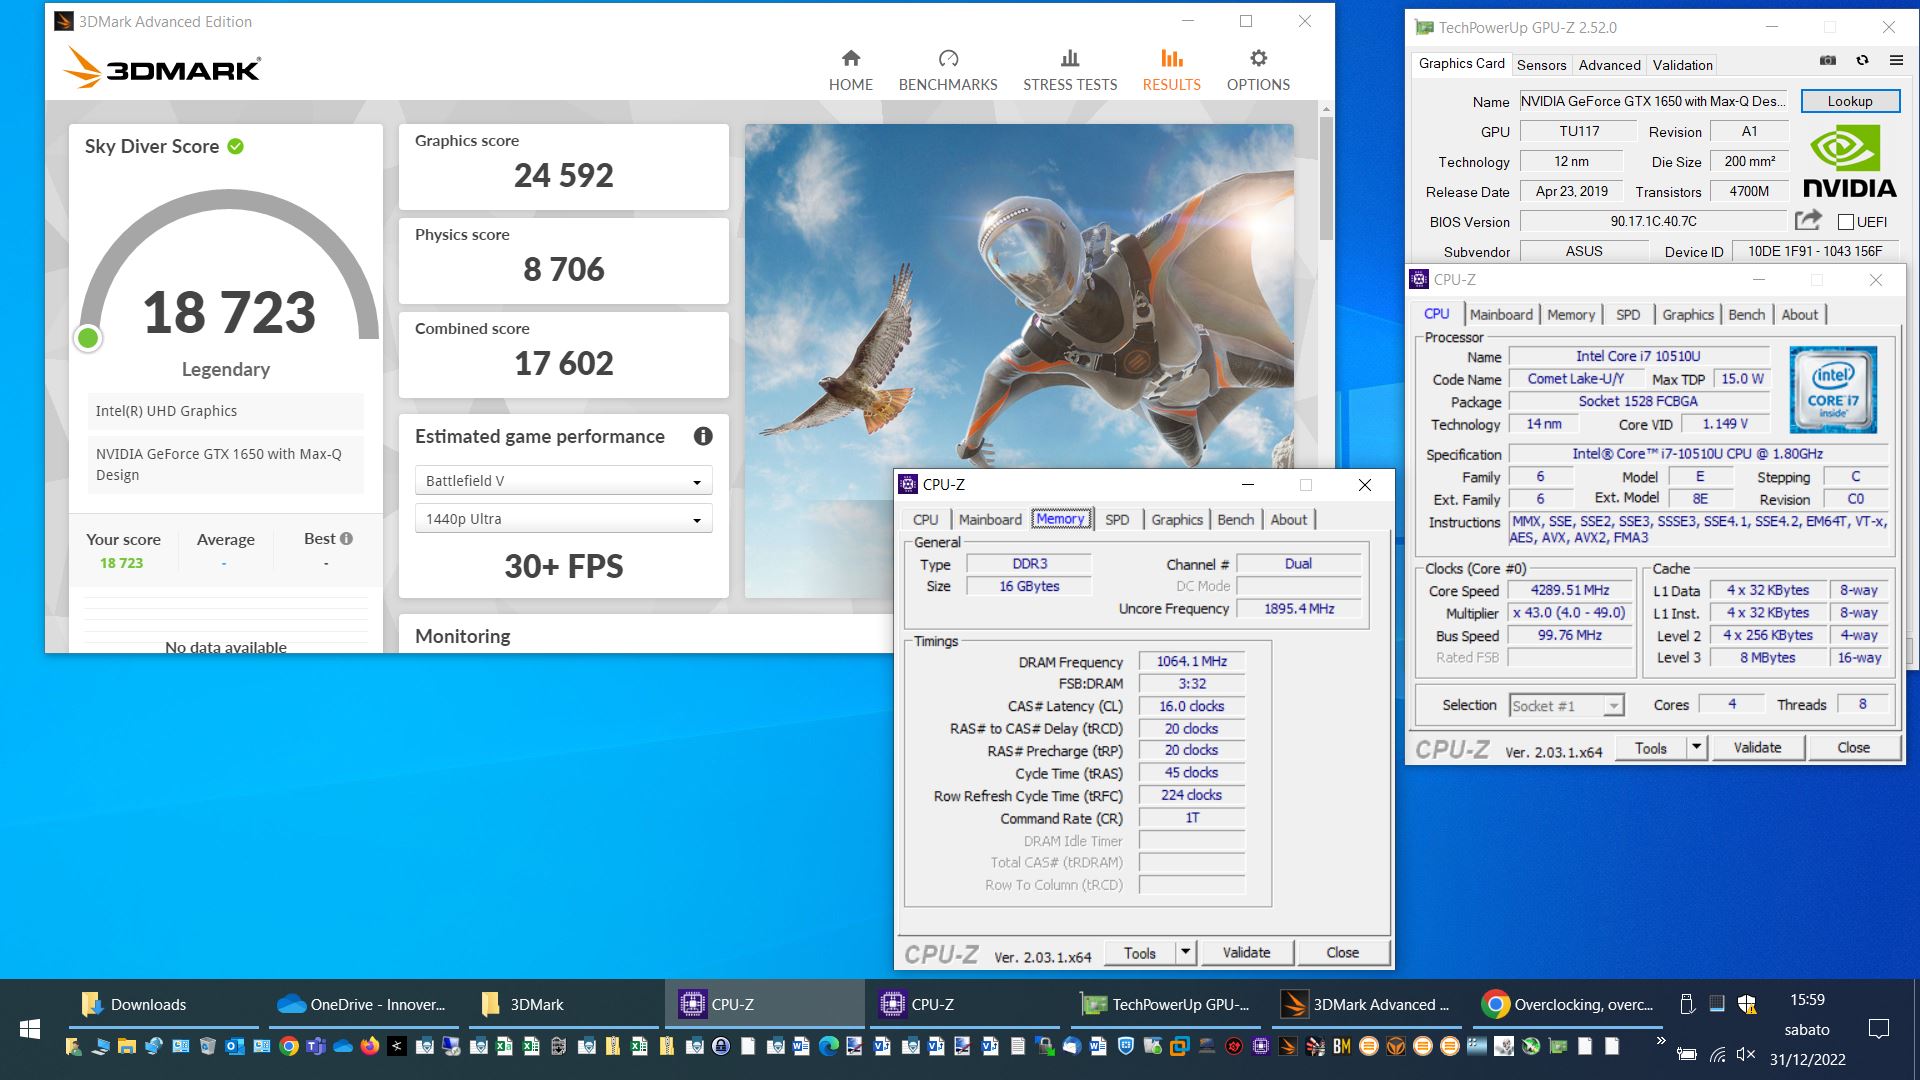Image resolution: width=1920 pixels, height=1080 pixels.
Task: Open 3DMark OPTIONS gear
Action: pos(1258,70)
